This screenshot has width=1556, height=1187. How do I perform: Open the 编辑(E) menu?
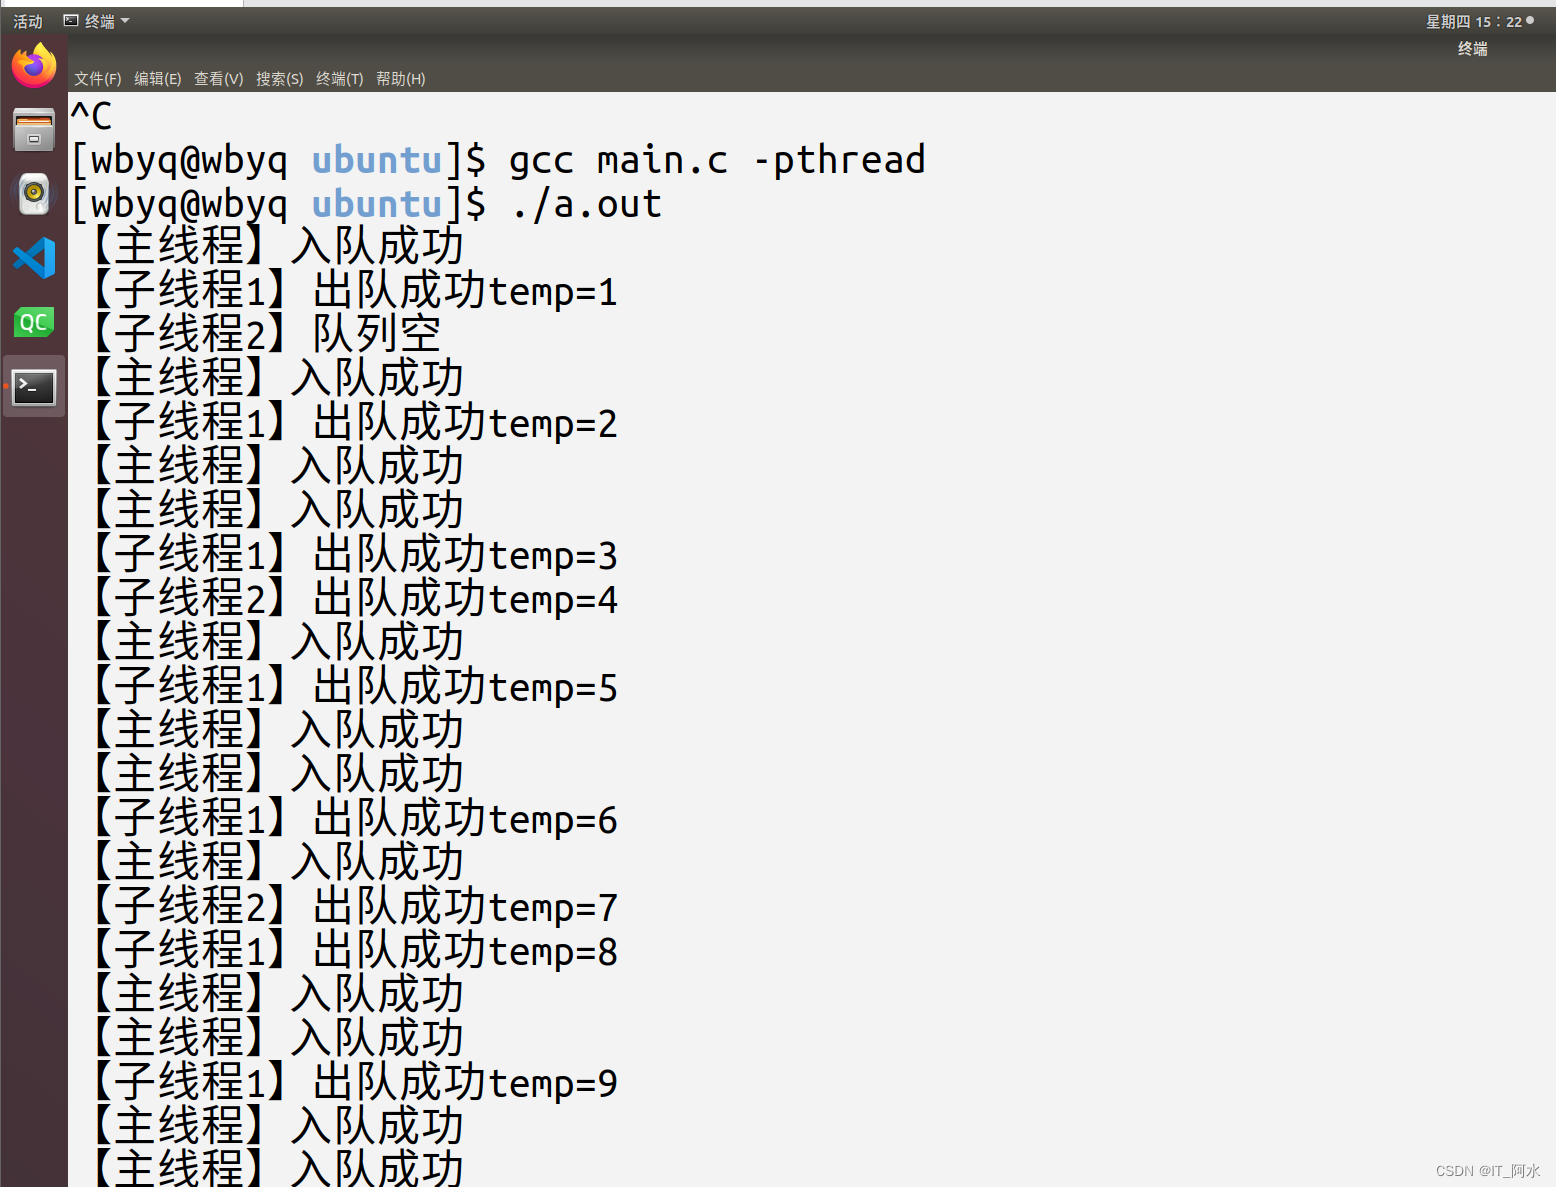tap(158, 79)
